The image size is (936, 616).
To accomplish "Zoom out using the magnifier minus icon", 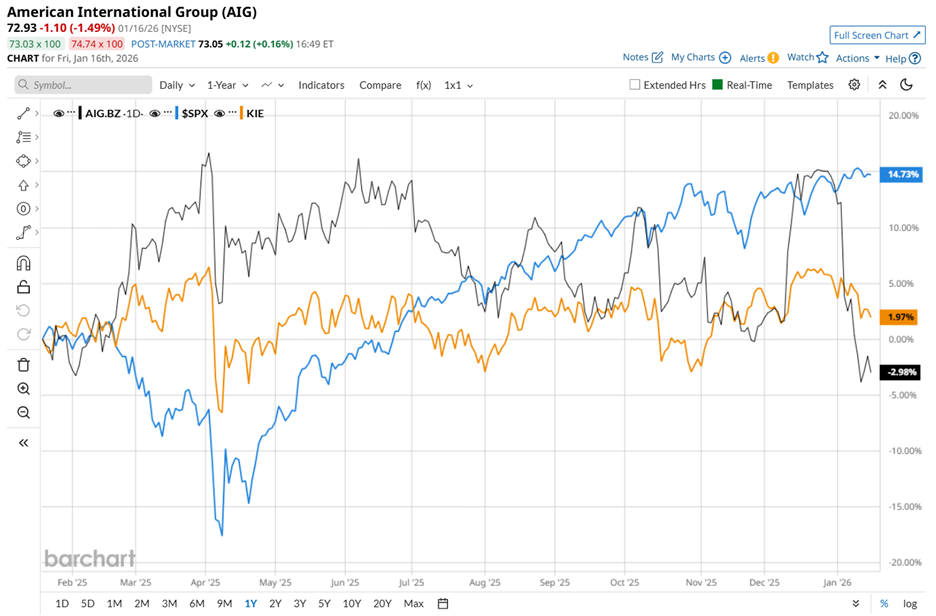I will (x=24, y=413).
